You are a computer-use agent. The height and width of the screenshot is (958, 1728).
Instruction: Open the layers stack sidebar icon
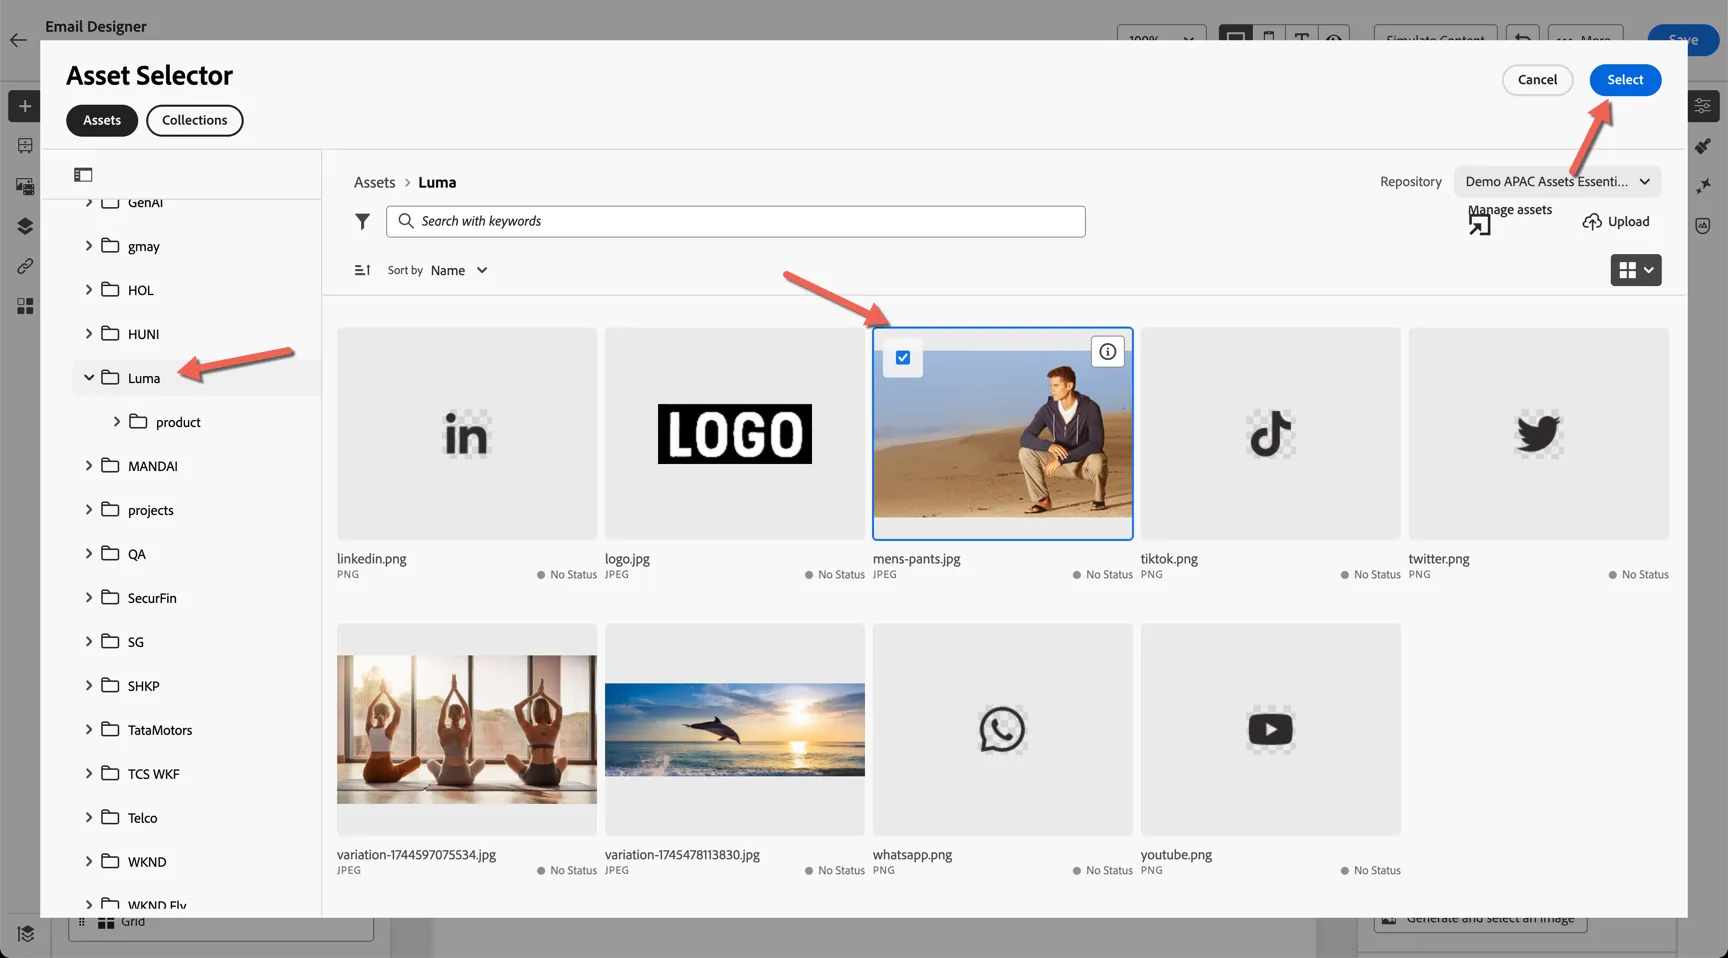tap(25, 226)
